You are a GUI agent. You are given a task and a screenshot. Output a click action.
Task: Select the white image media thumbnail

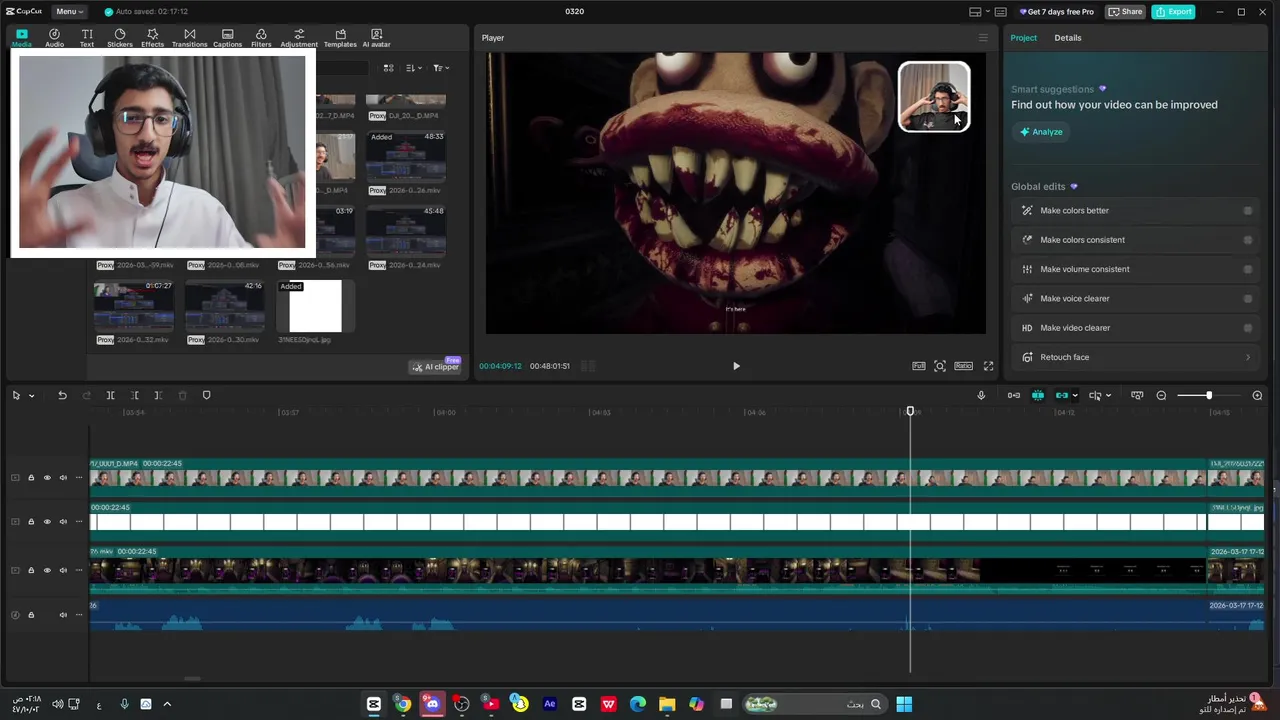pyautogui.click(x=315, y=306)
